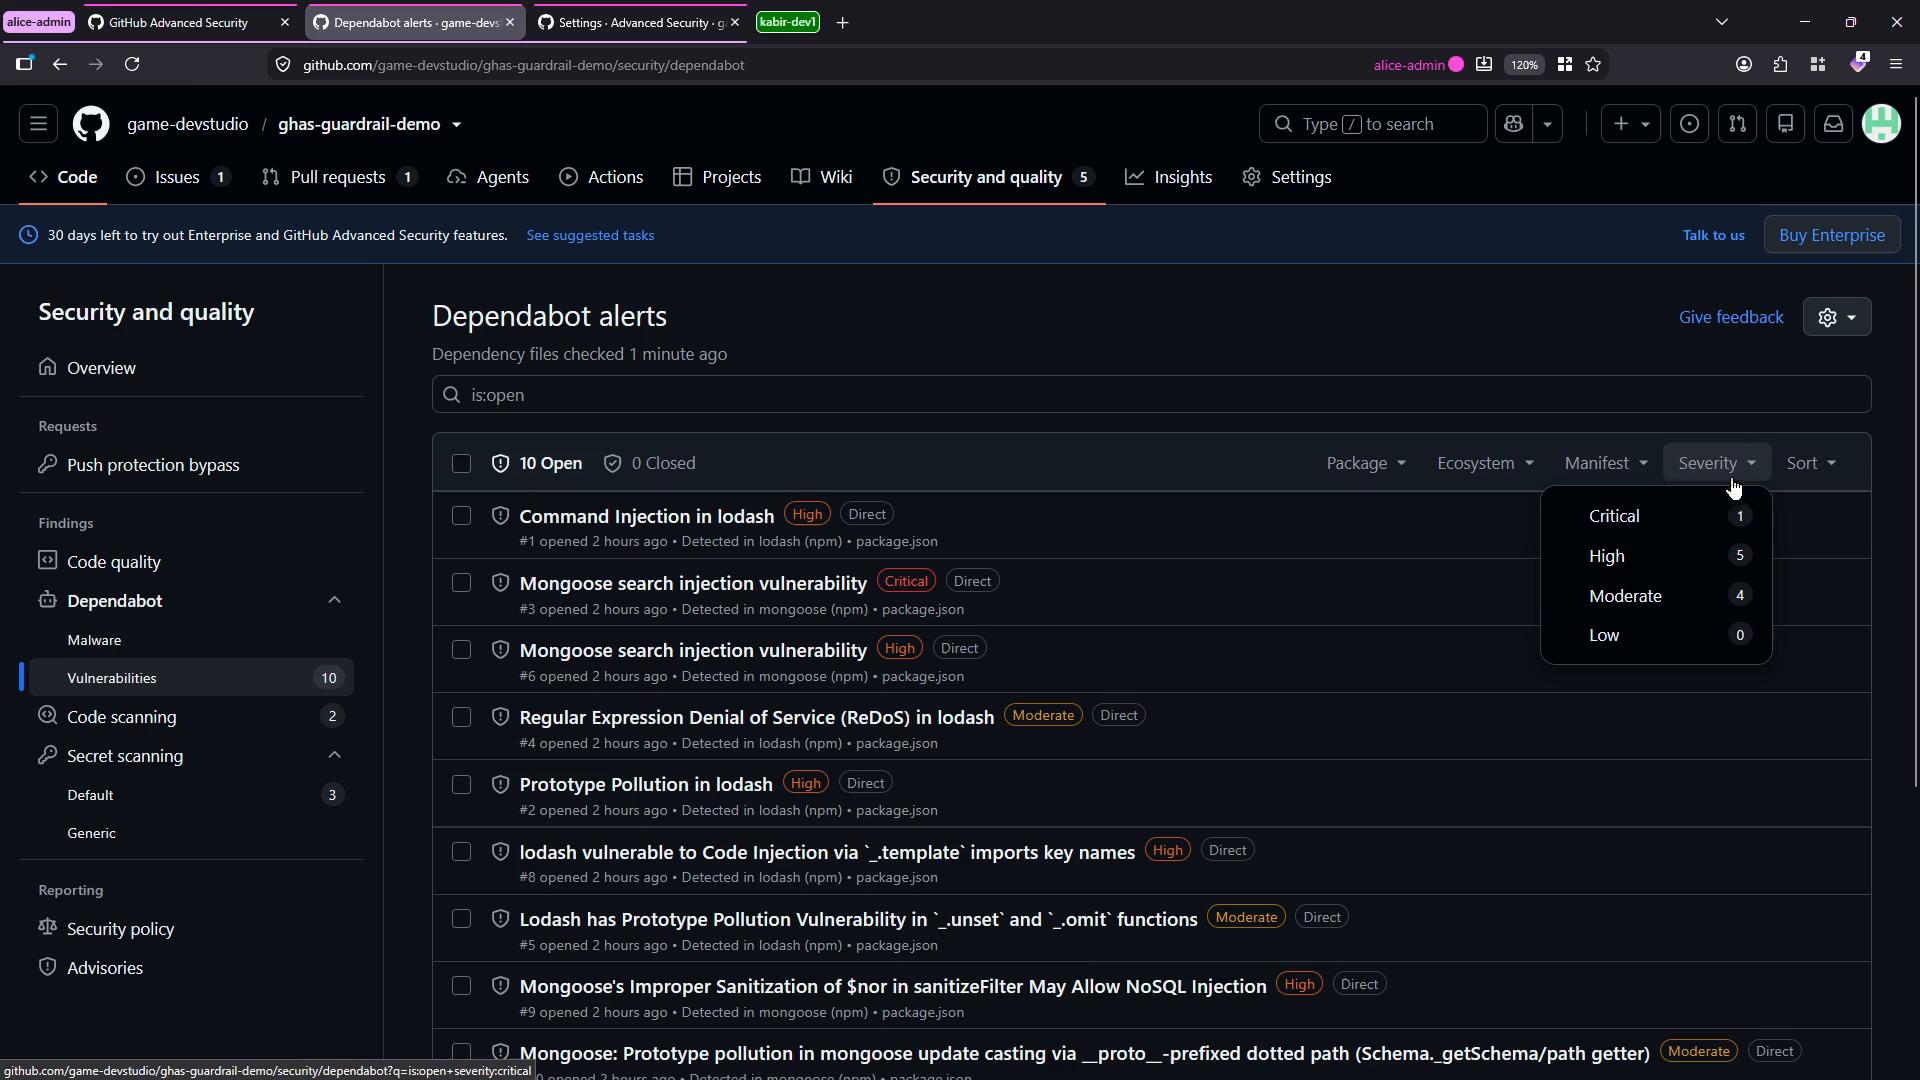Open the Package filter dropdown

click(x=1366, y=463)
